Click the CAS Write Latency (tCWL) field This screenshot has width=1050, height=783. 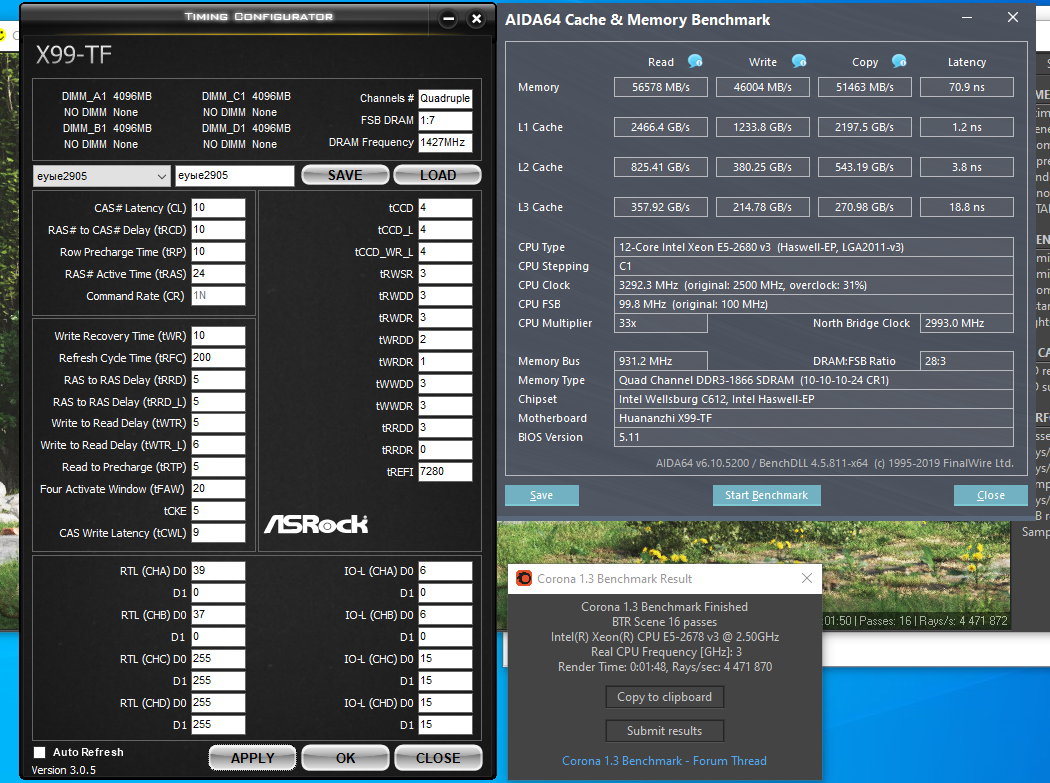[218, 533]
